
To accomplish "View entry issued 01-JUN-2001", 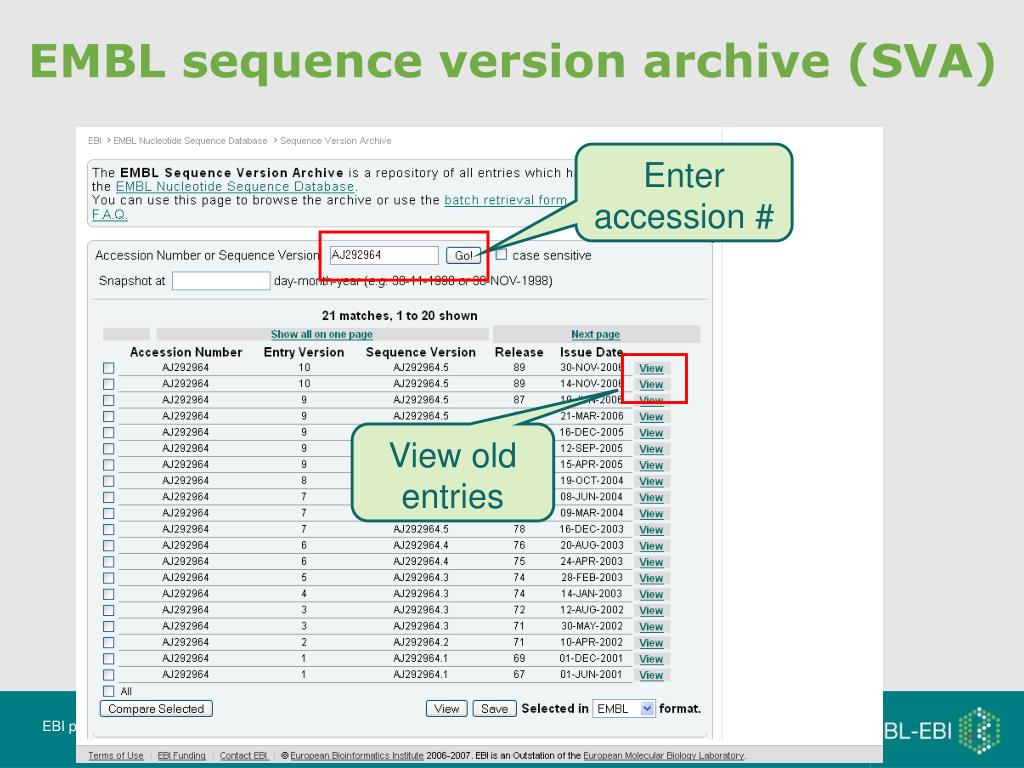I will [651, 675].
